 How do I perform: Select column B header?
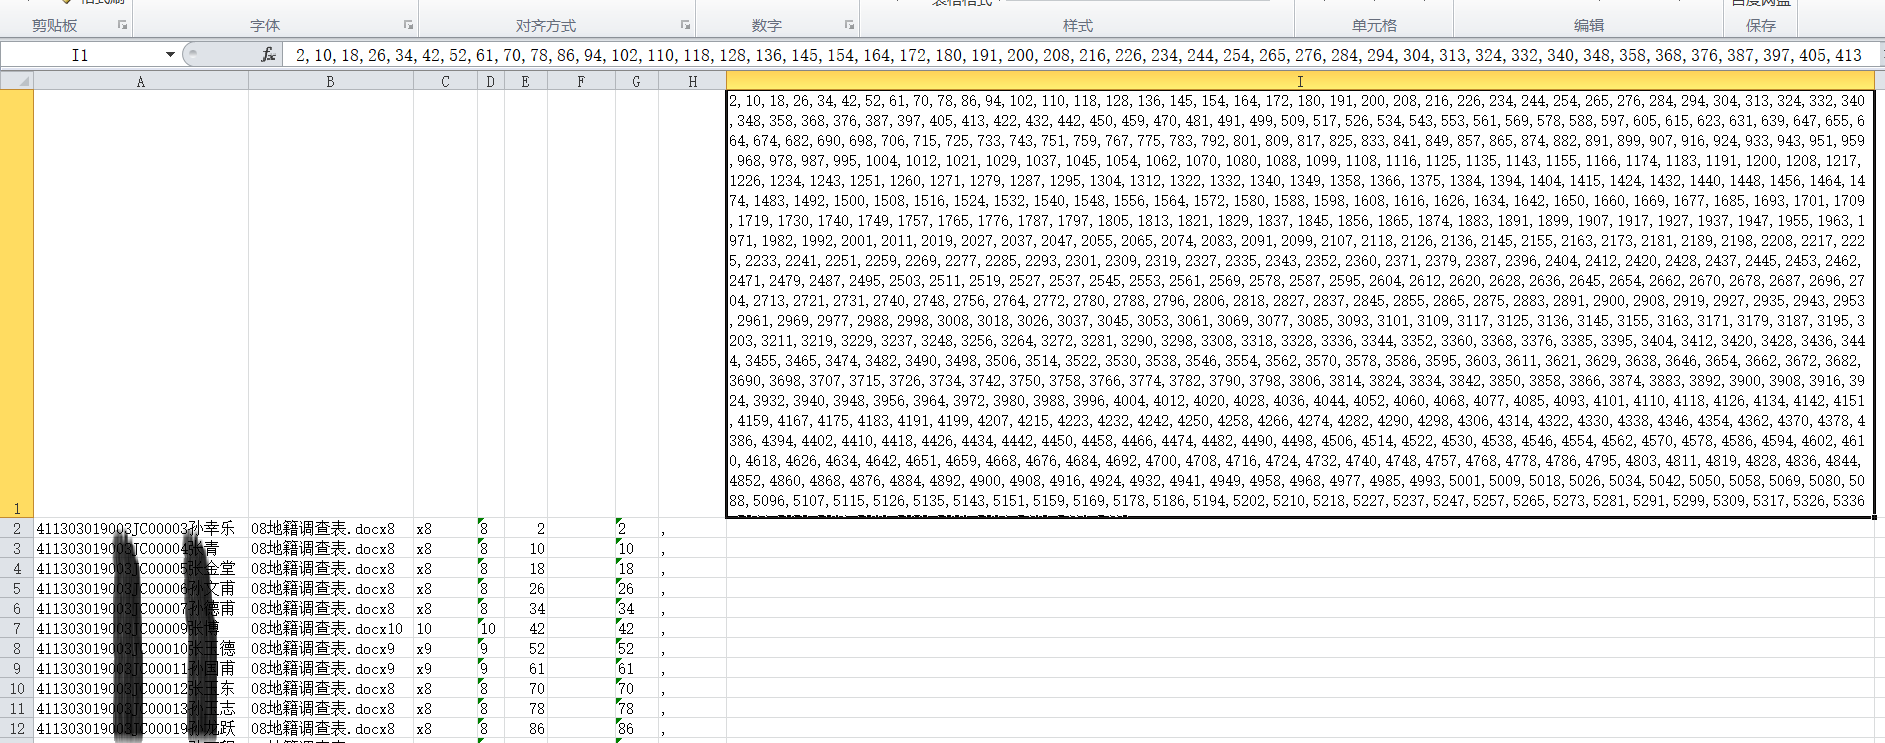(x=331, y=81)
